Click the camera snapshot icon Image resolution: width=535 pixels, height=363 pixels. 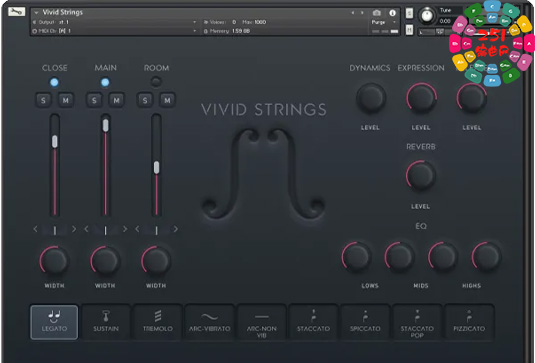click(377, 13)
